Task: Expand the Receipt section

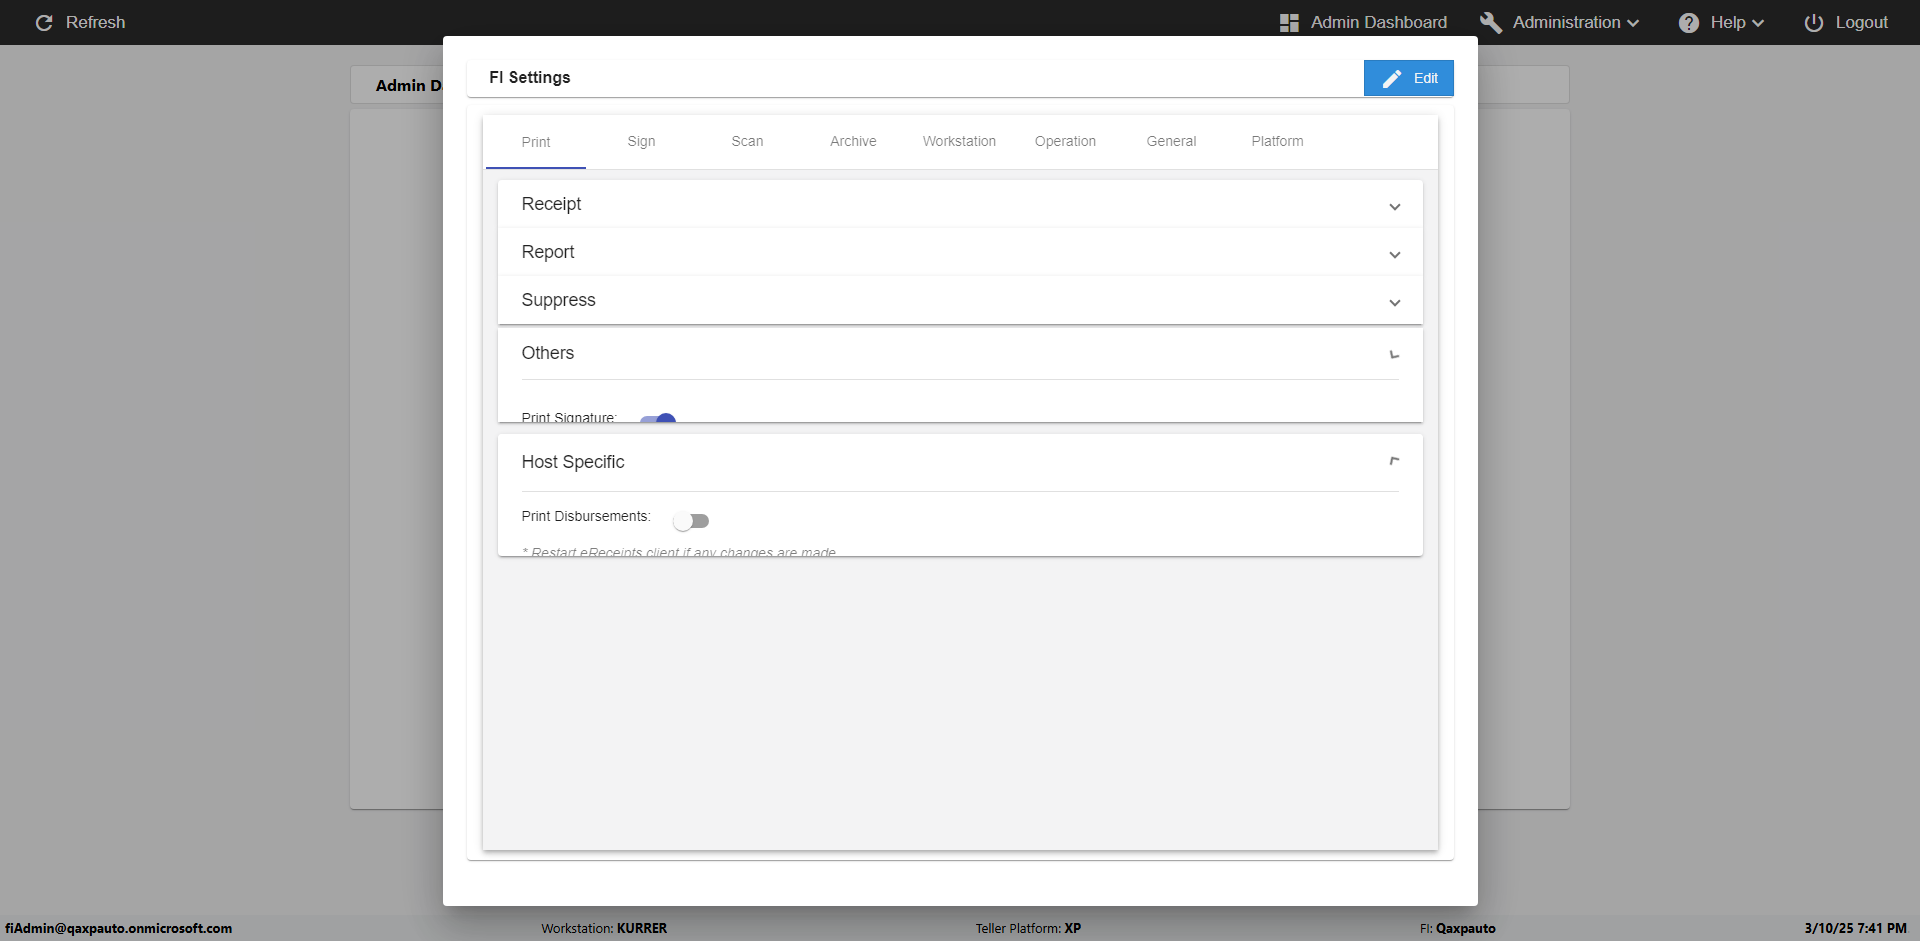Action: [x=1394, y=206]
